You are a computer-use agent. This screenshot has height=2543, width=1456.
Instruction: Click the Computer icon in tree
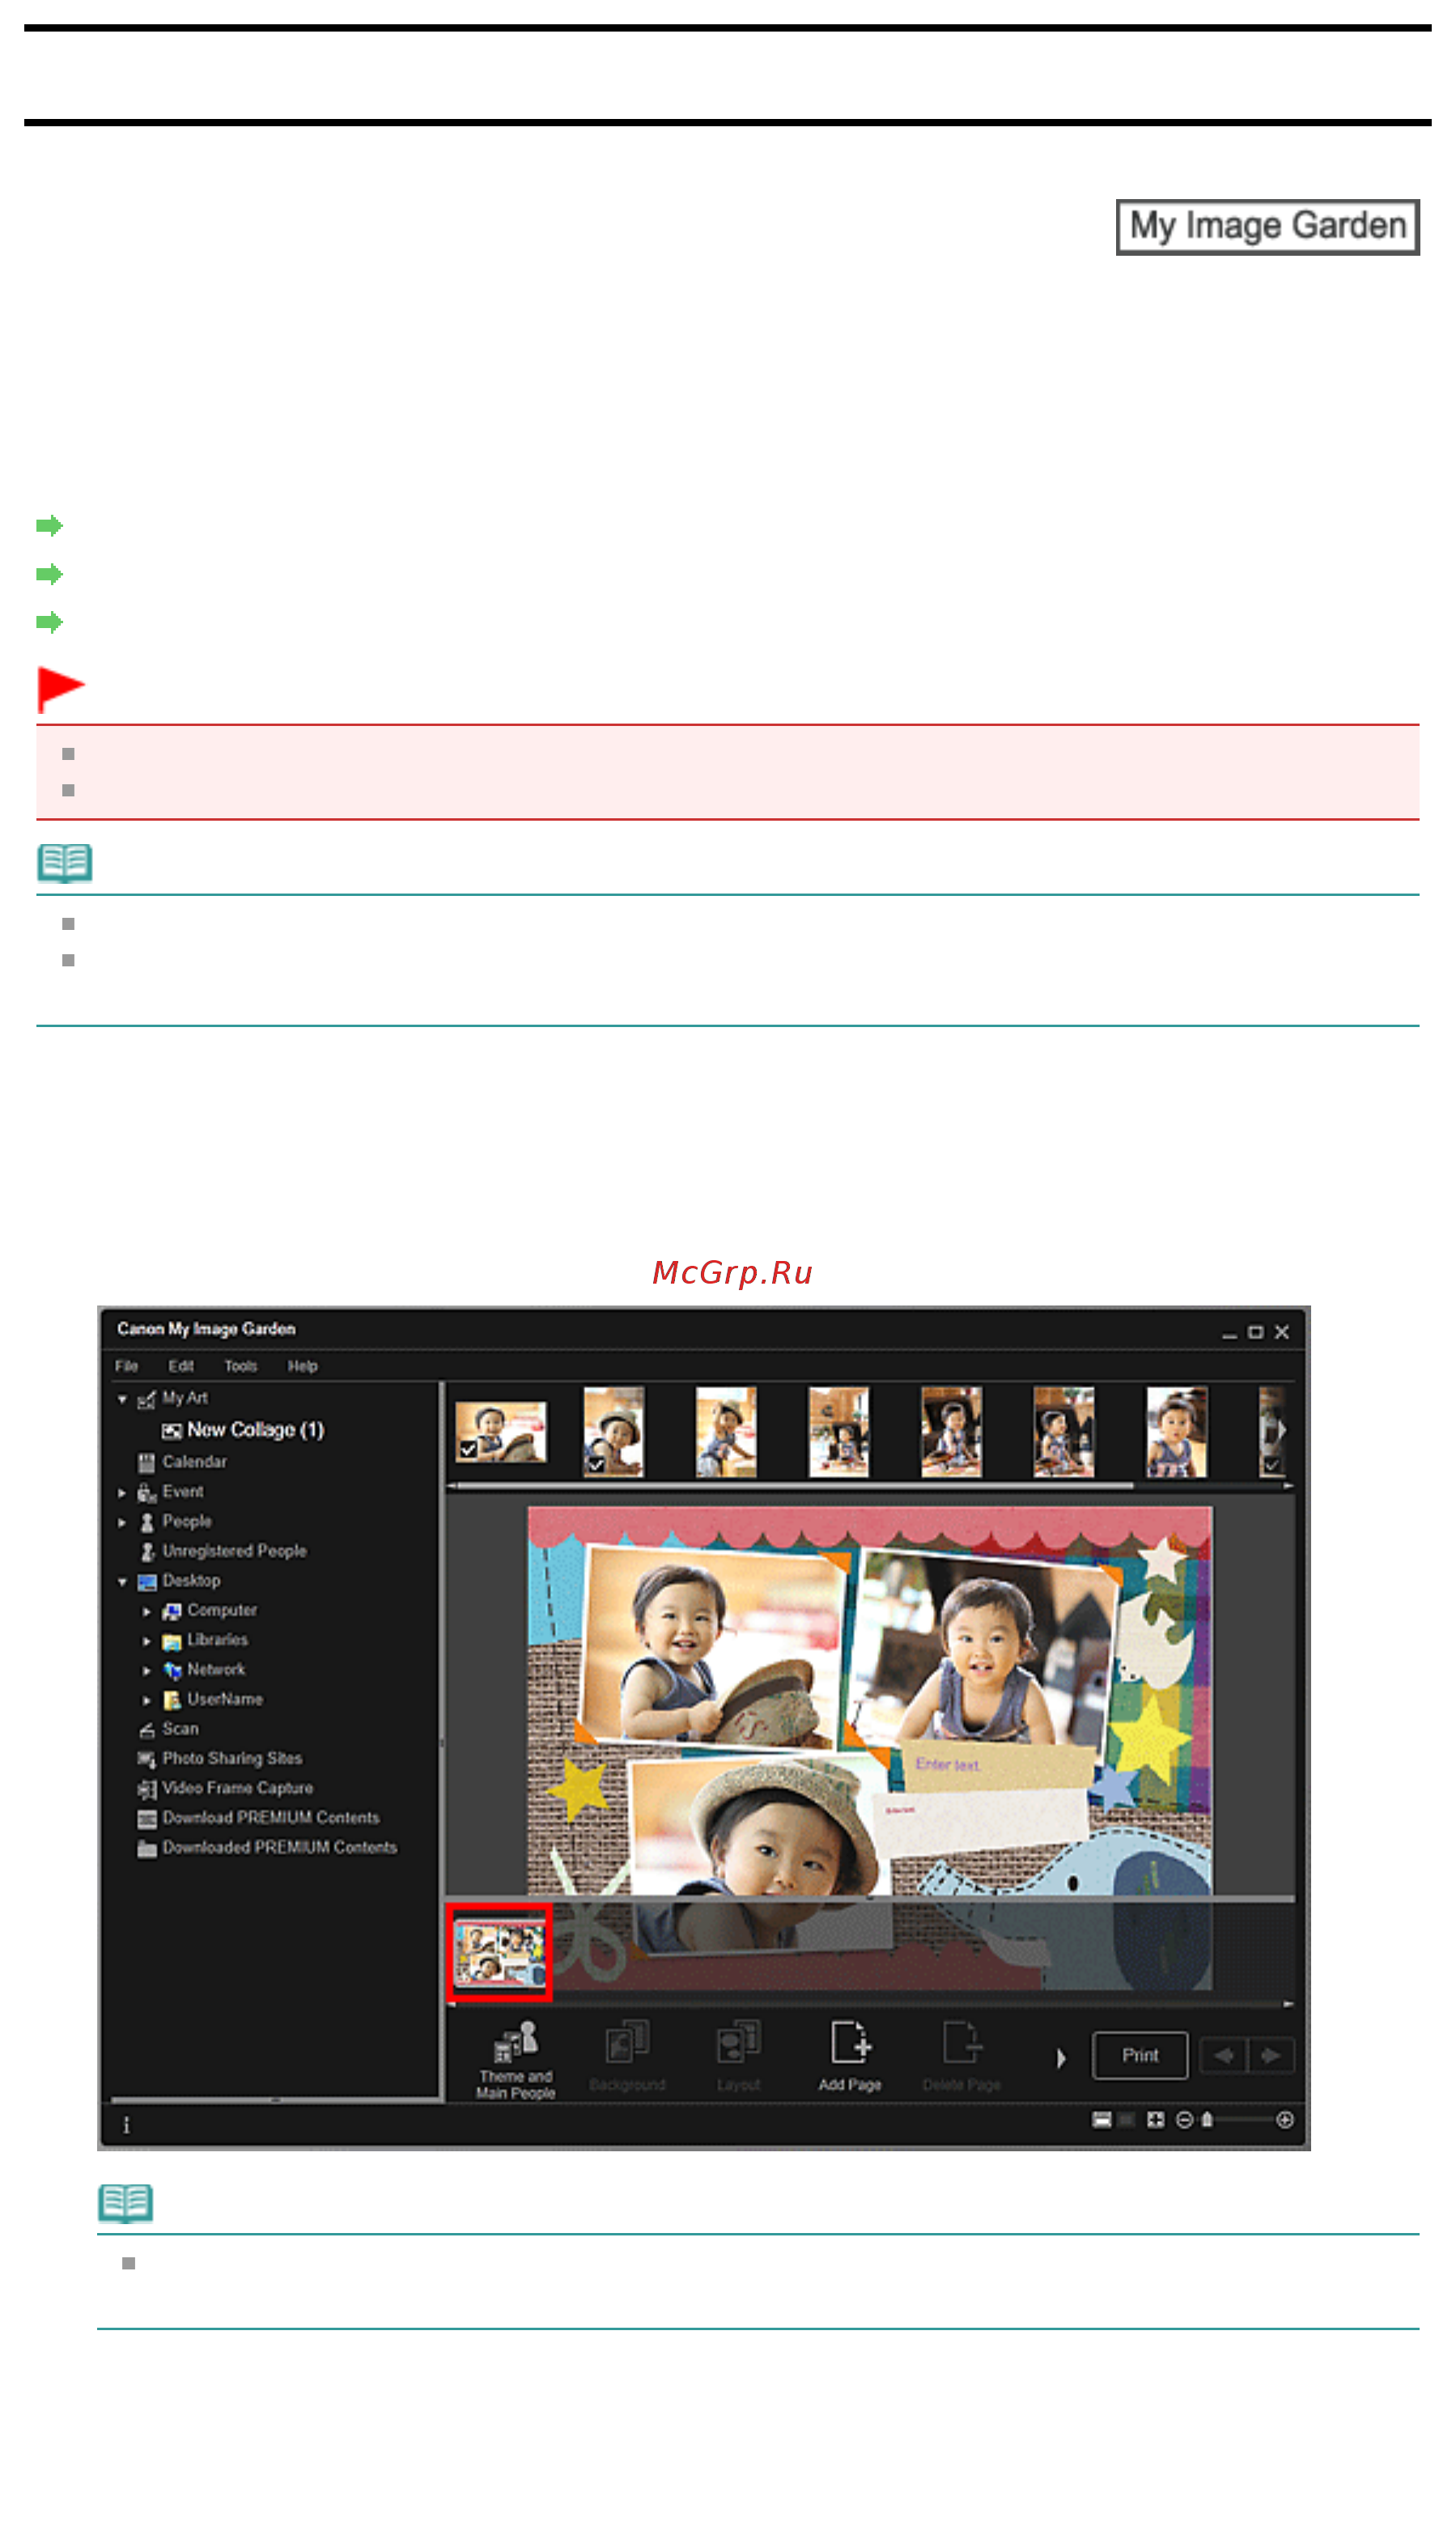pos(171,1611)
